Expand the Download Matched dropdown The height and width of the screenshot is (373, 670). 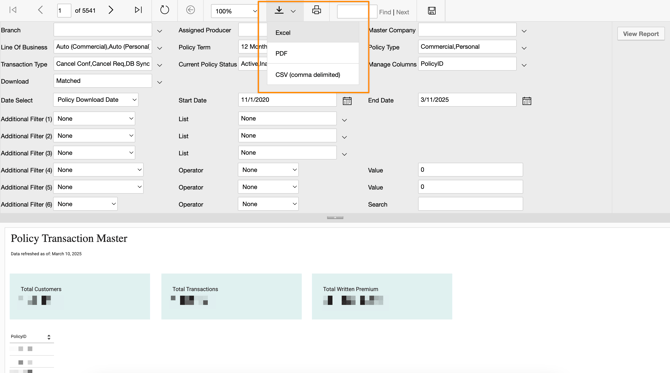pos(159,82)
